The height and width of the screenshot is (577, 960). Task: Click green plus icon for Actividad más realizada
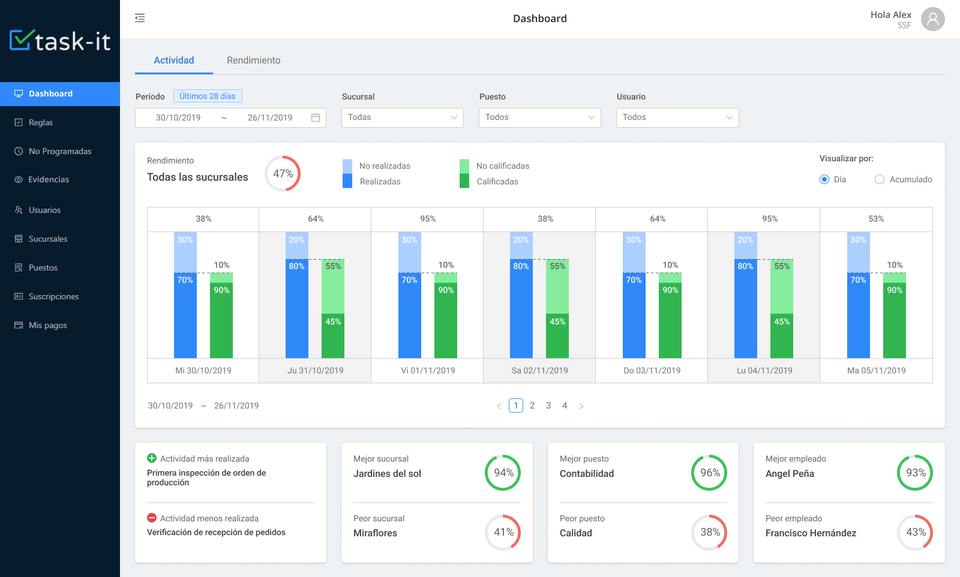(x=152, y=458)
